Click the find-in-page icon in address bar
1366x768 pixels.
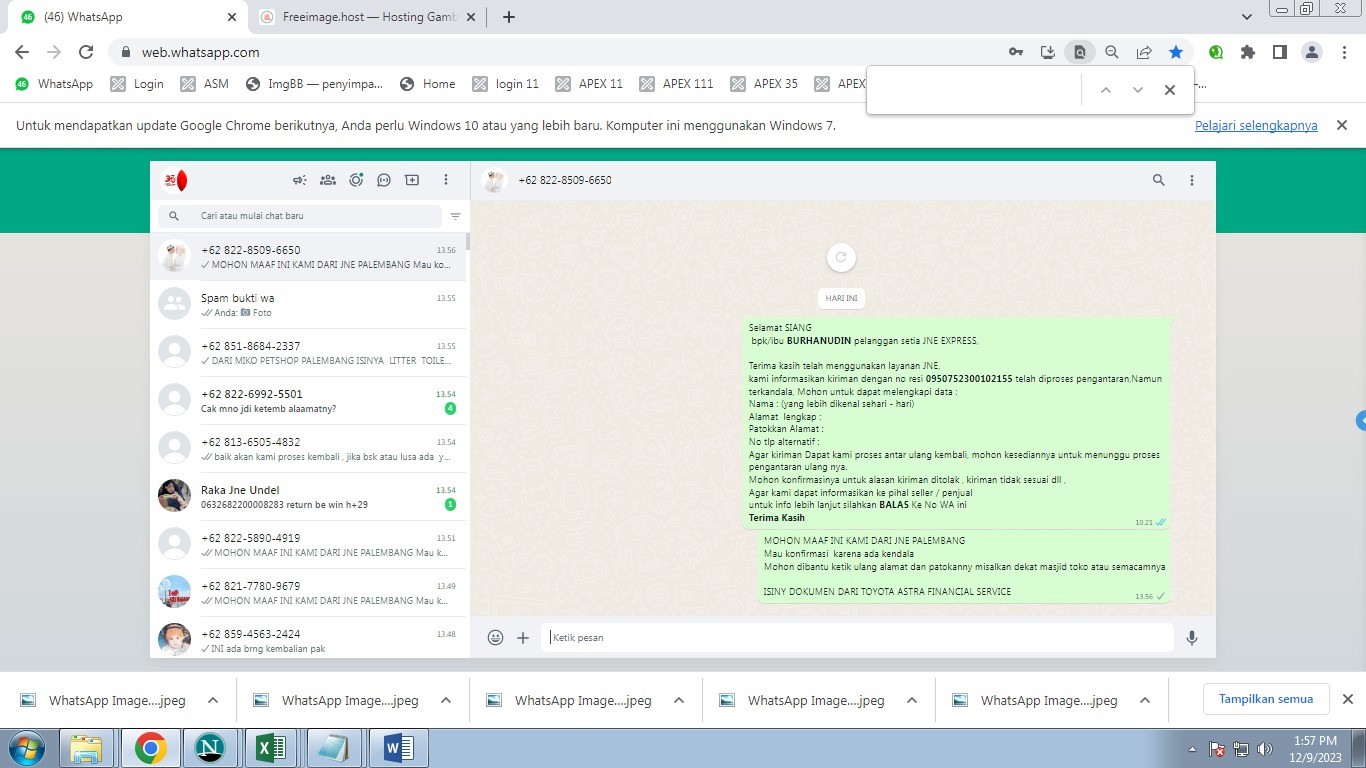pyautogui.click(x=1080, y=52)
